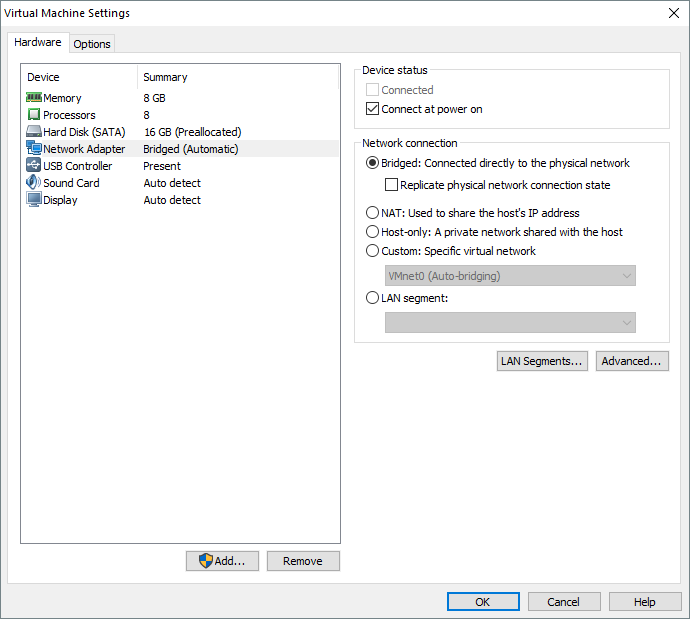Switch to the Options tab

(x=92, y=44)
